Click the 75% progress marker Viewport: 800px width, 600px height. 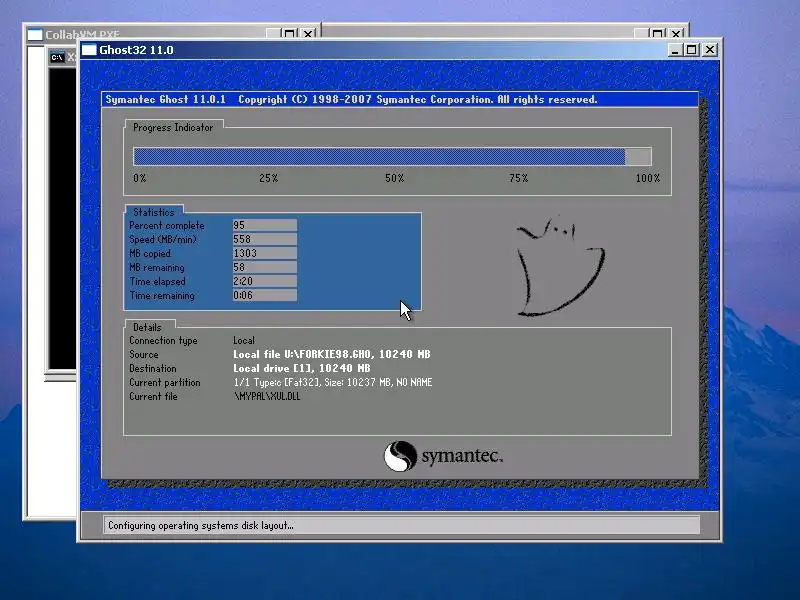pyautogui.click(x=518, y=178)
